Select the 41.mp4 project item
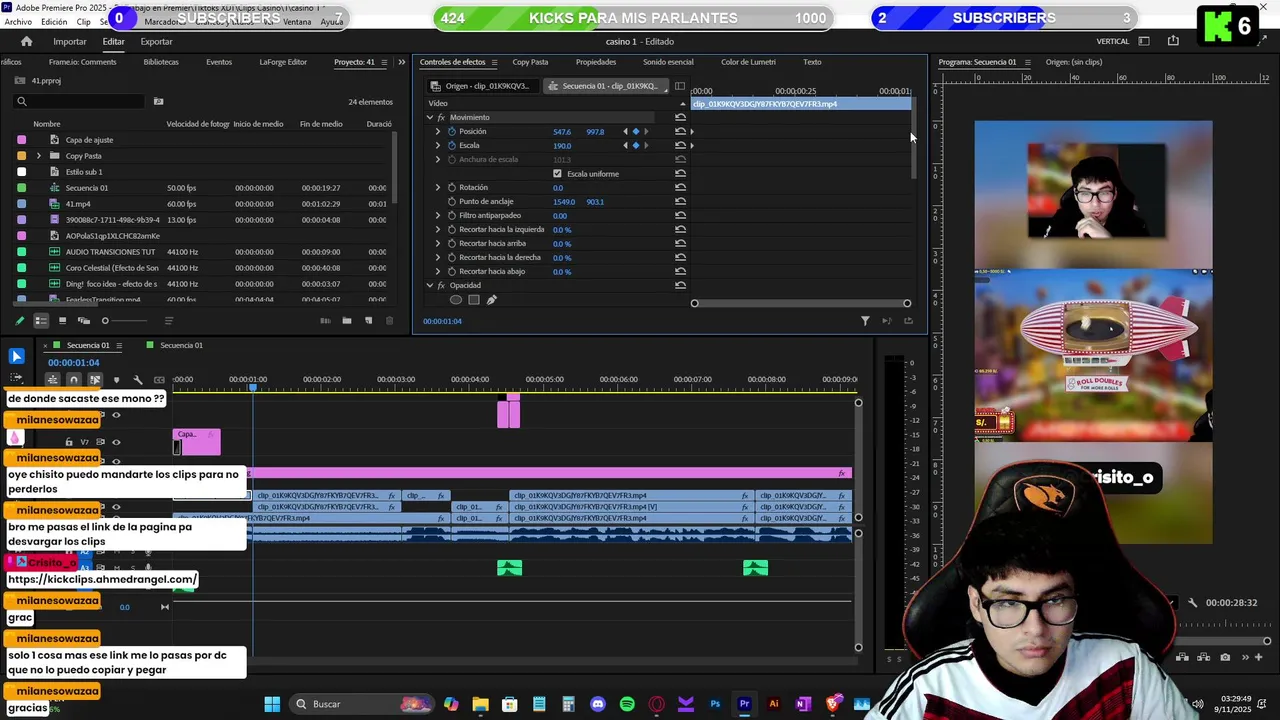This screenshot has height=720, width=1280. coord(78,204)
